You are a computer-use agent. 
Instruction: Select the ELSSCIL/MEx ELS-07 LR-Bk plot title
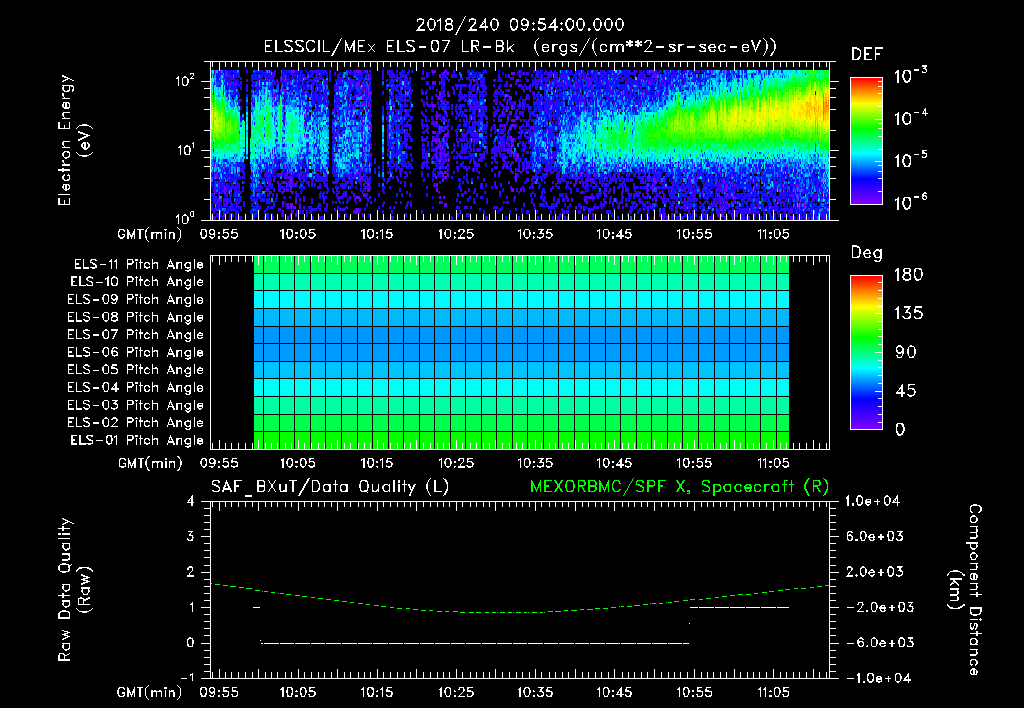tap(520, 47)
